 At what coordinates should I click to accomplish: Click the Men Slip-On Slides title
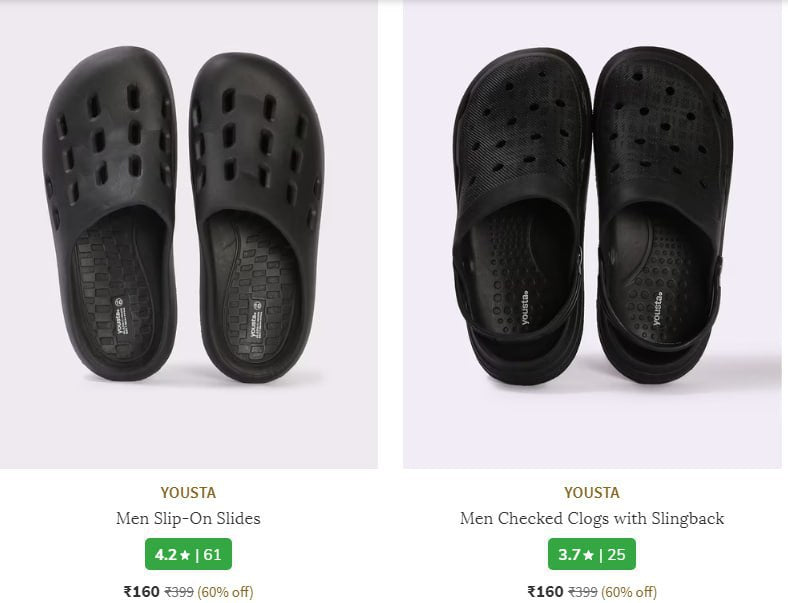pos(188,519)
